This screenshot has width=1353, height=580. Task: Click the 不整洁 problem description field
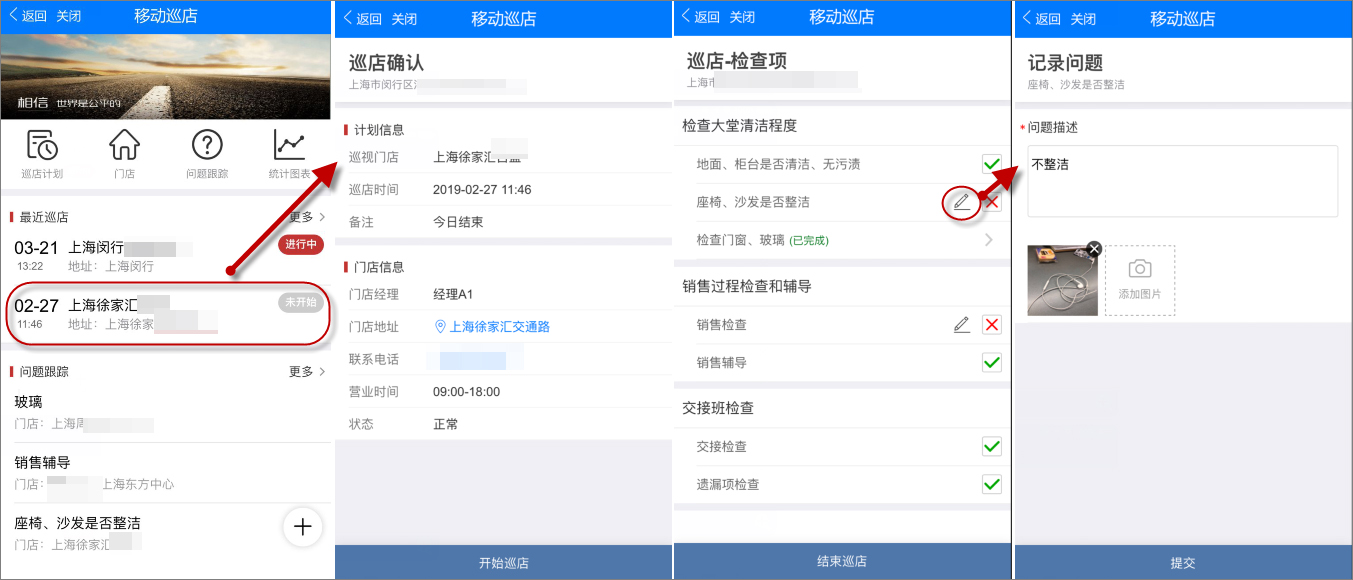[1182, 180]
